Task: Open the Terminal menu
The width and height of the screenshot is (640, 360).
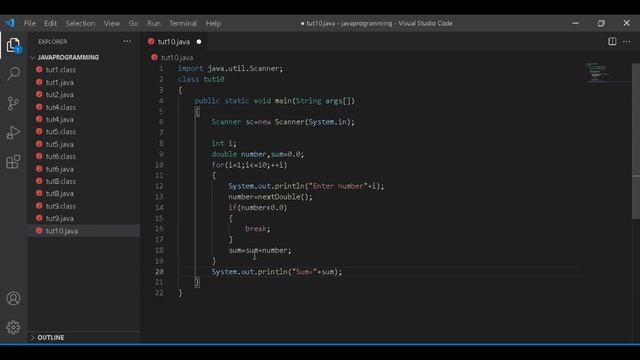Action: 183,23
